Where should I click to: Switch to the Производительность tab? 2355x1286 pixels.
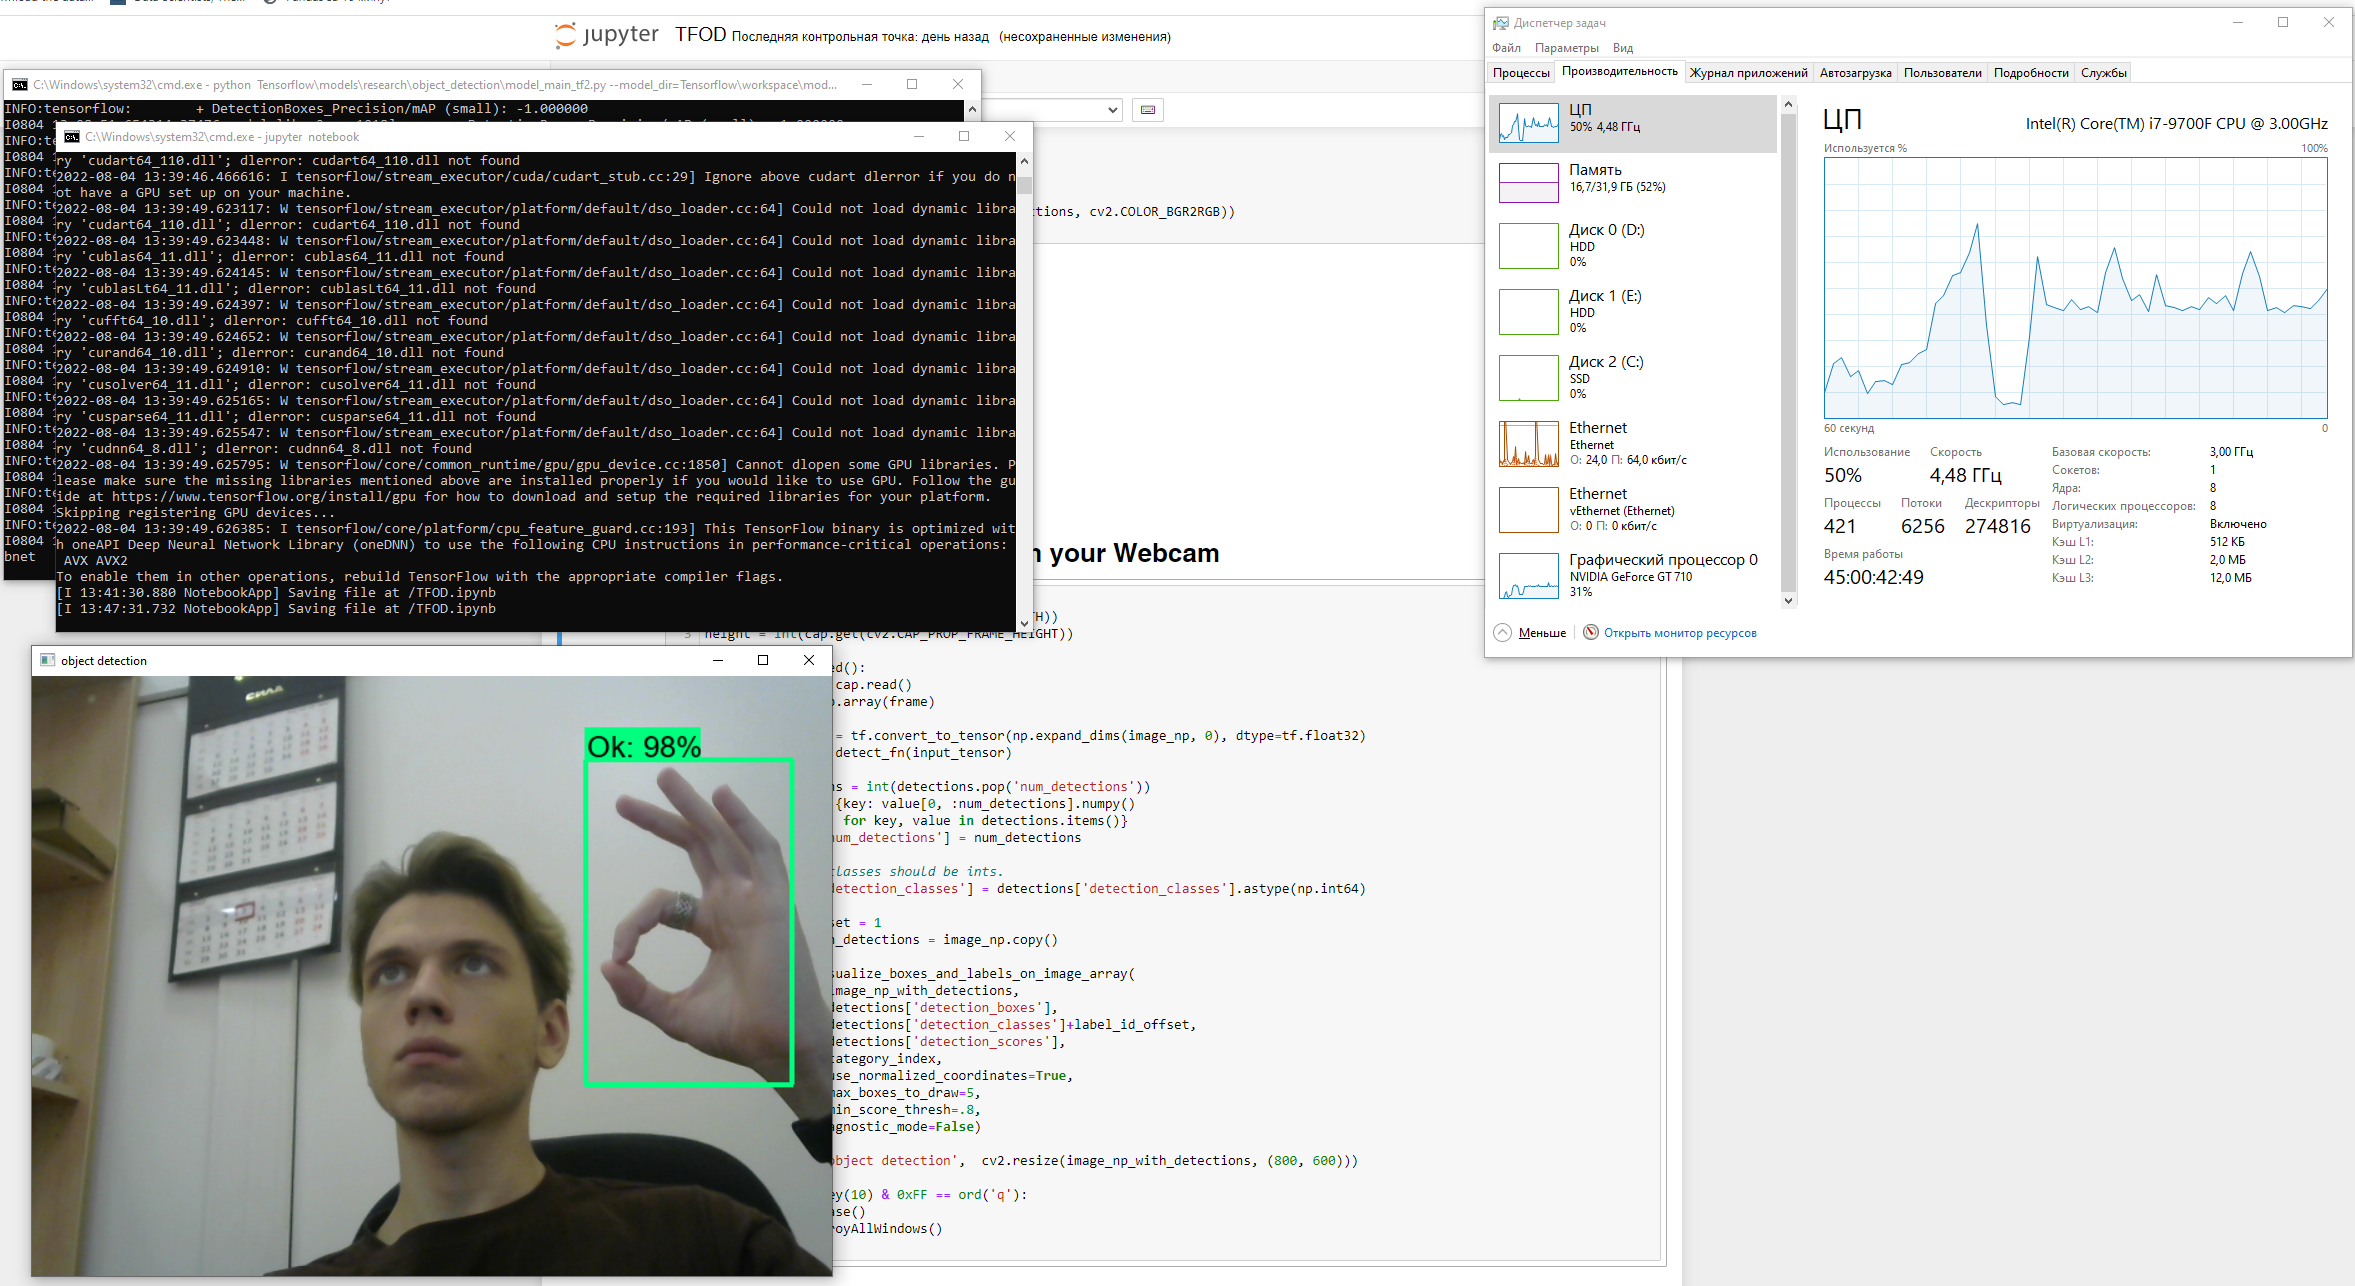pos(1619,72)
